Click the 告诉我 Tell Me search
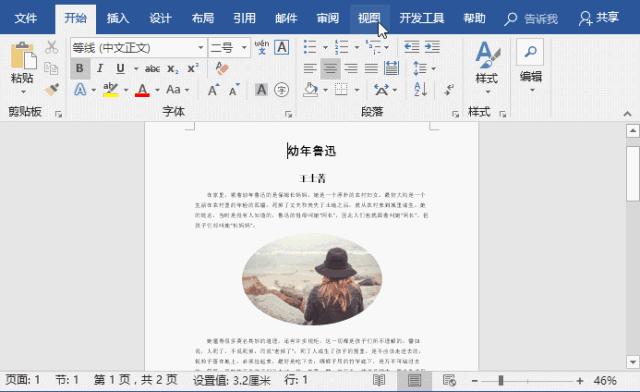 coord(532,19)
